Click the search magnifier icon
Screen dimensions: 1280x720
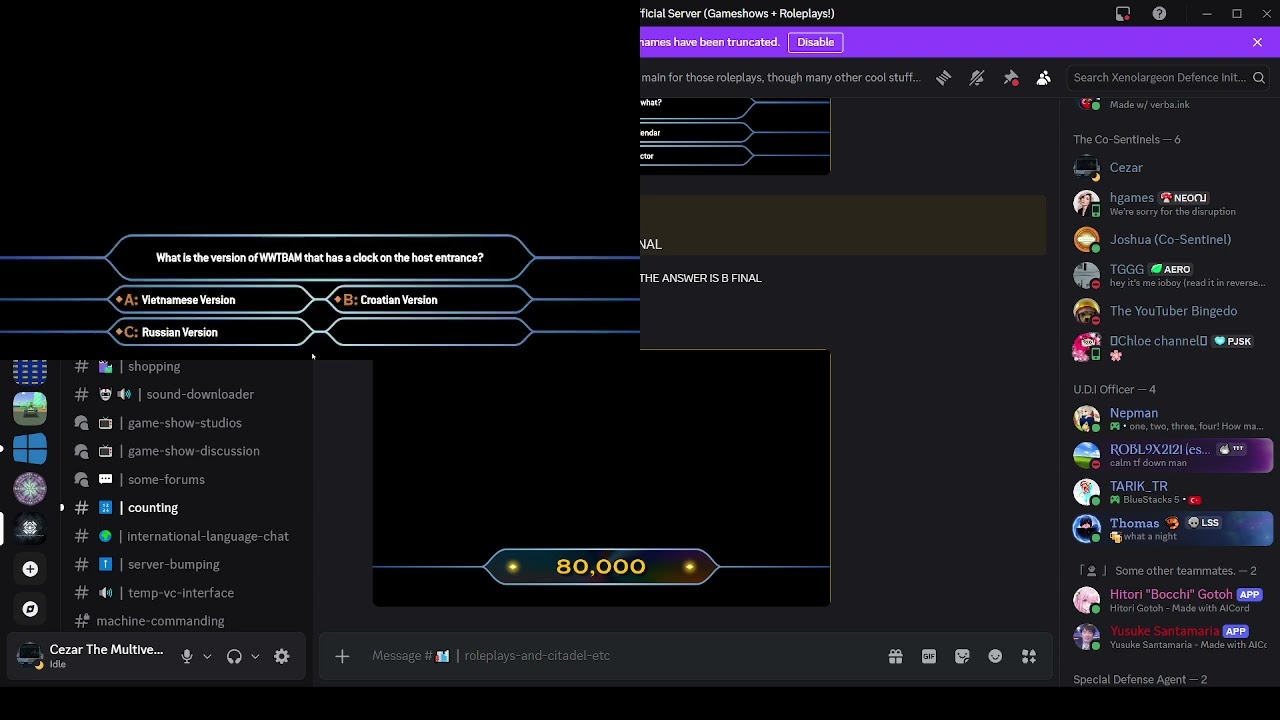pyautogui.click(x=1259, y=78)
